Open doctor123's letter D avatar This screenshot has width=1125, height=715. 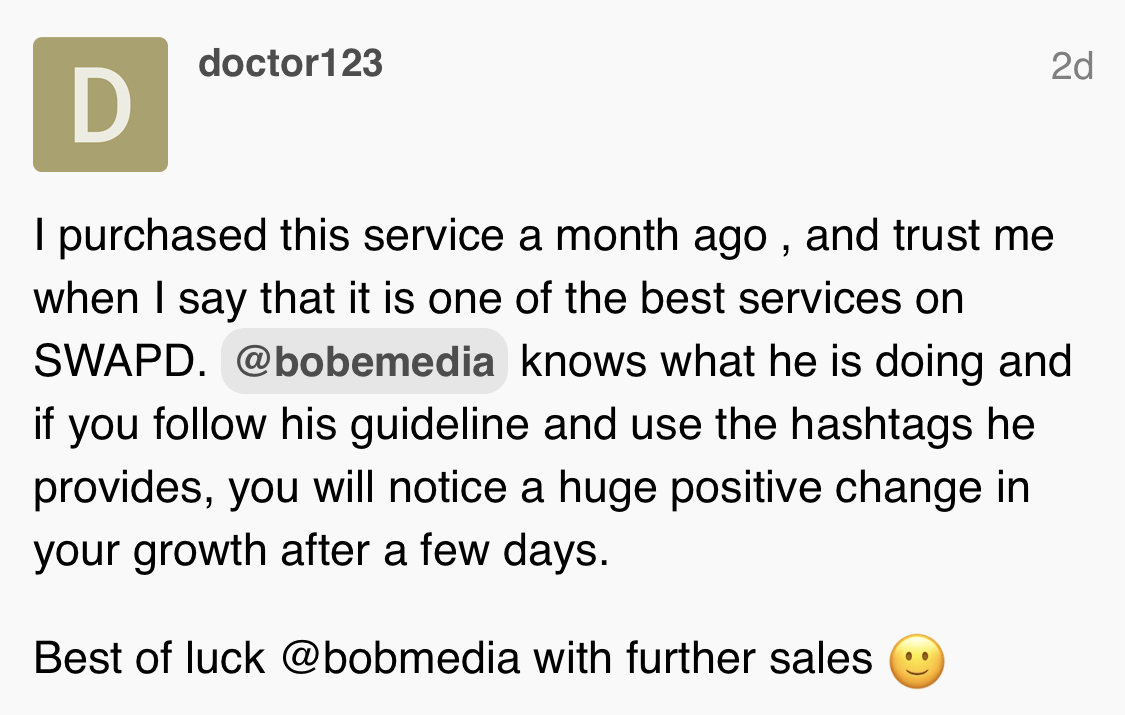click(x=100, y=104)
